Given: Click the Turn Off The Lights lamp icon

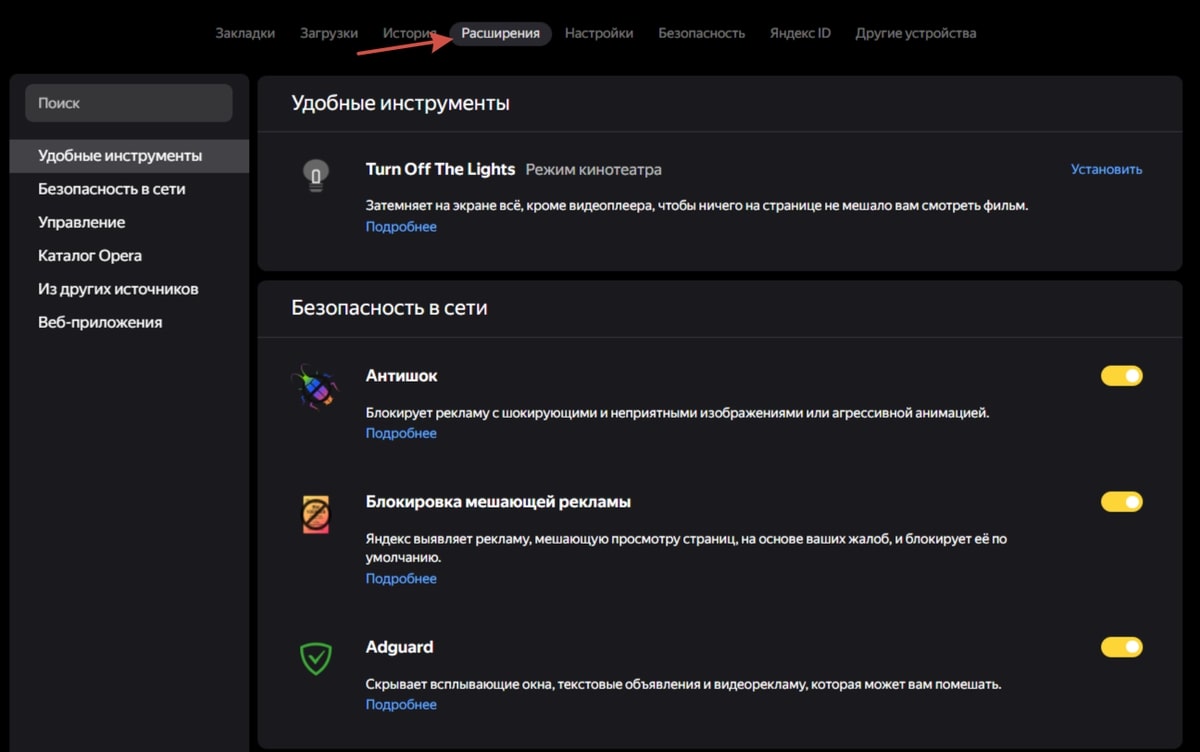Looking at the screenshot, I should 316,176.
